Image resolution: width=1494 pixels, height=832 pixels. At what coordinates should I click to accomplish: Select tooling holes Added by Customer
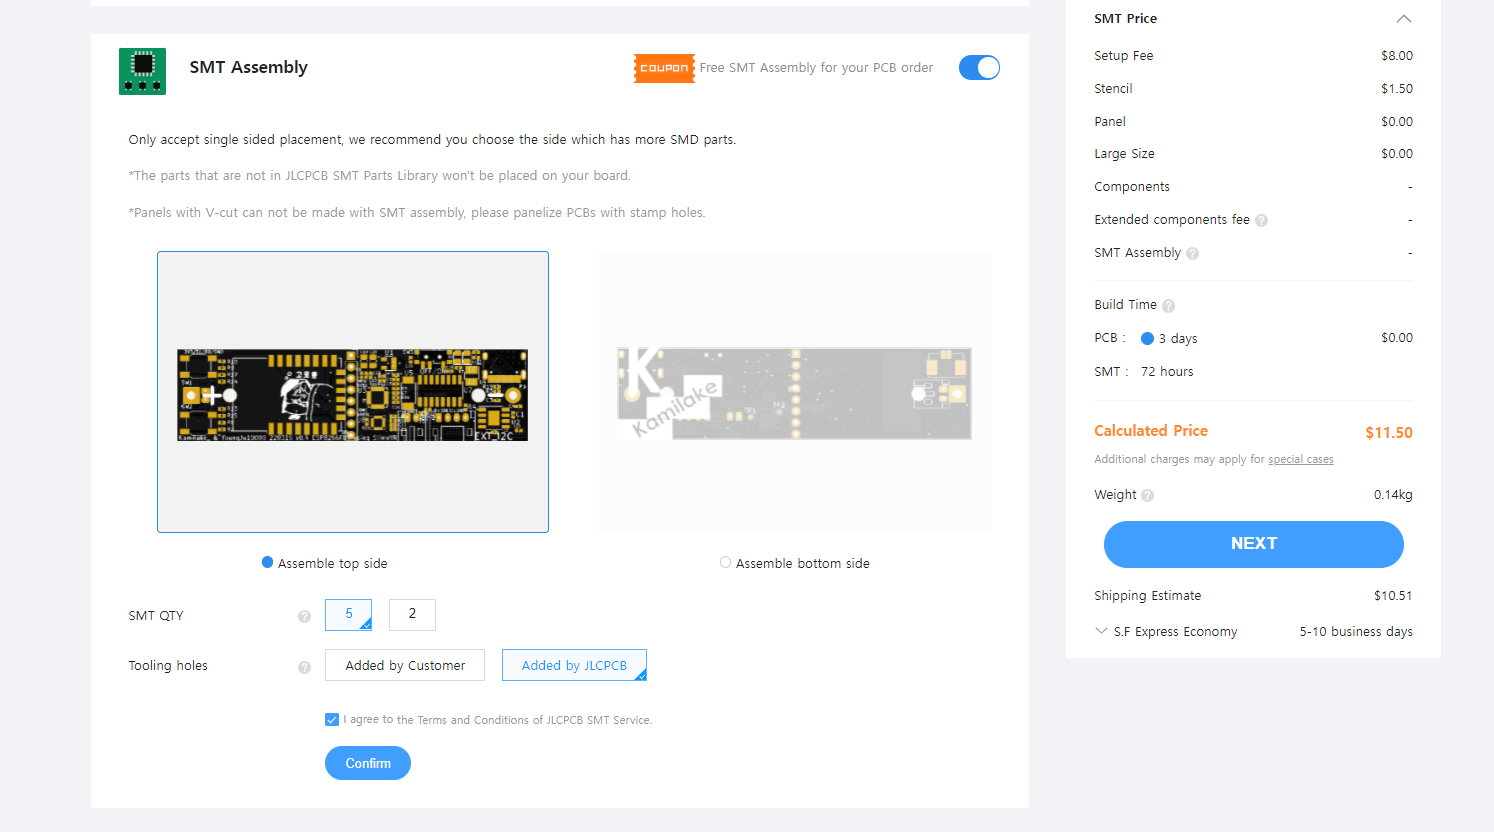point(405,665)
